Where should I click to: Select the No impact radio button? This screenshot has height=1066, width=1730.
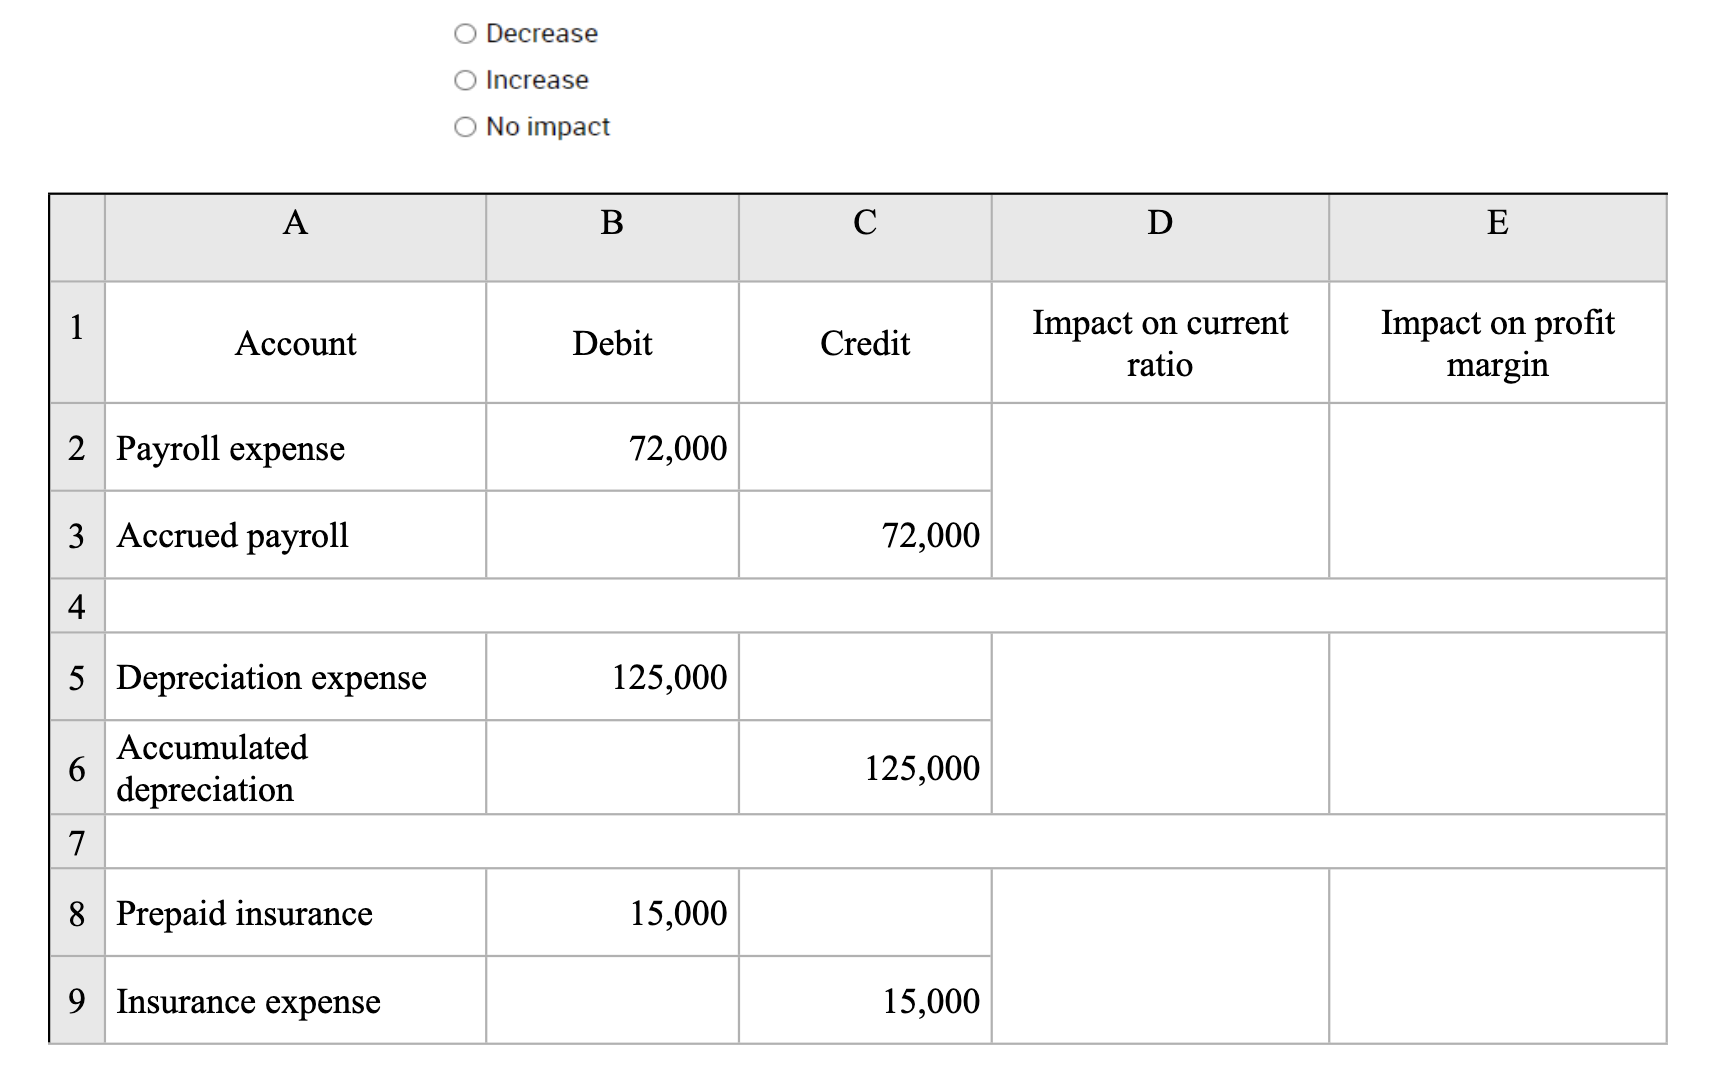(463, 126)
